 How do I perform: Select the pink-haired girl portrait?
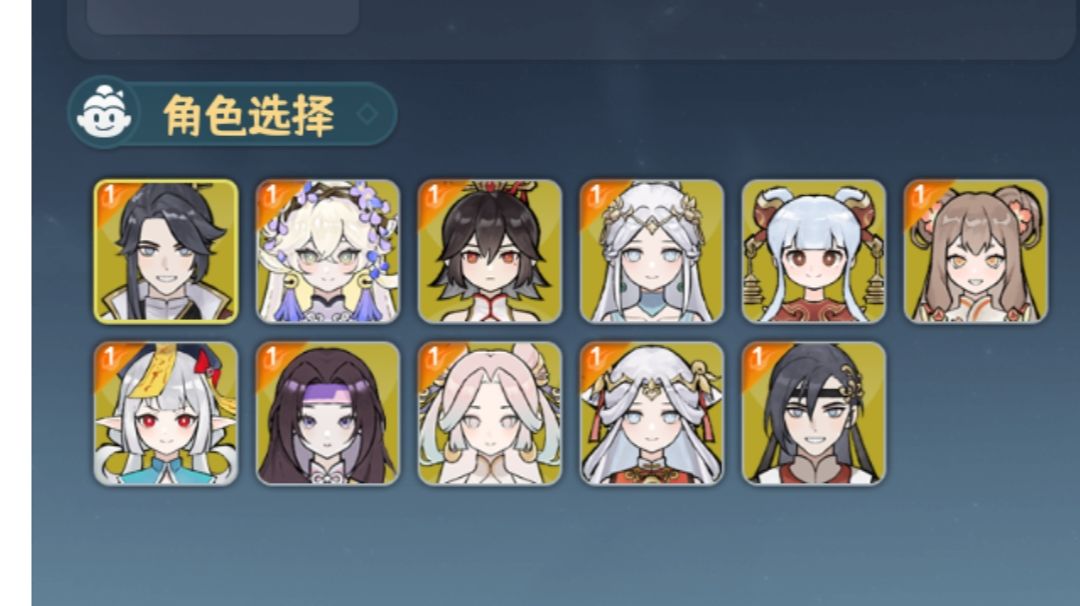pyautogui.click(x=490, y=414)
